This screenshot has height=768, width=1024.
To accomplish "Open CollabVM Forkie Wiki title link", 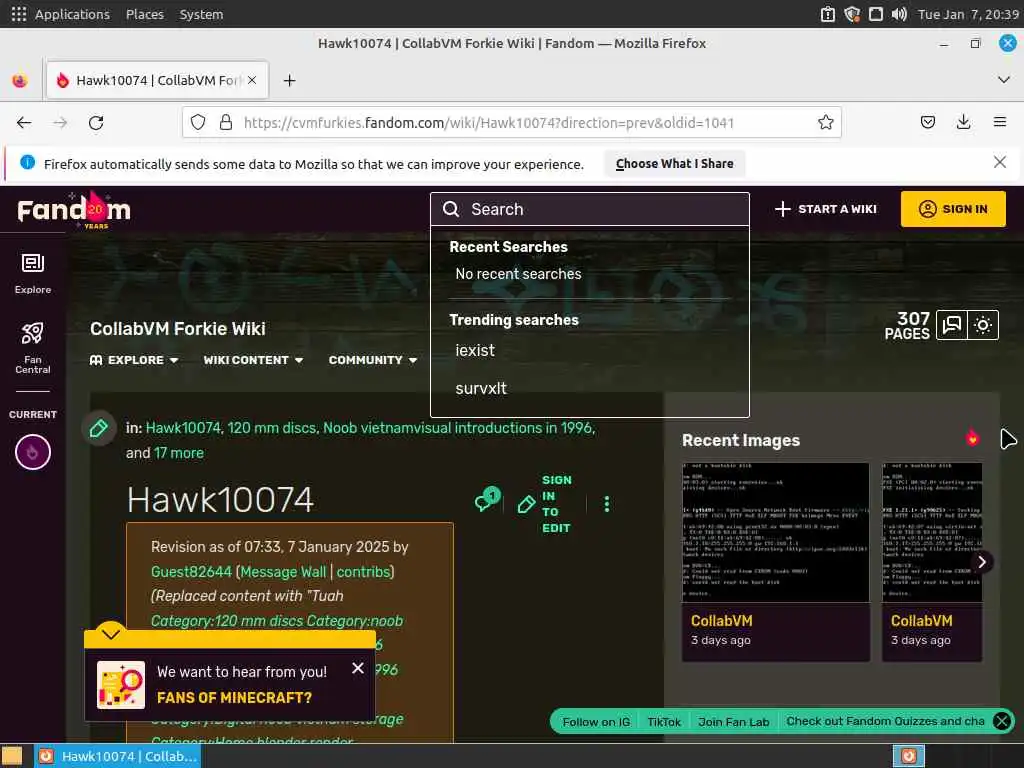I will click(x=178, y=328).
